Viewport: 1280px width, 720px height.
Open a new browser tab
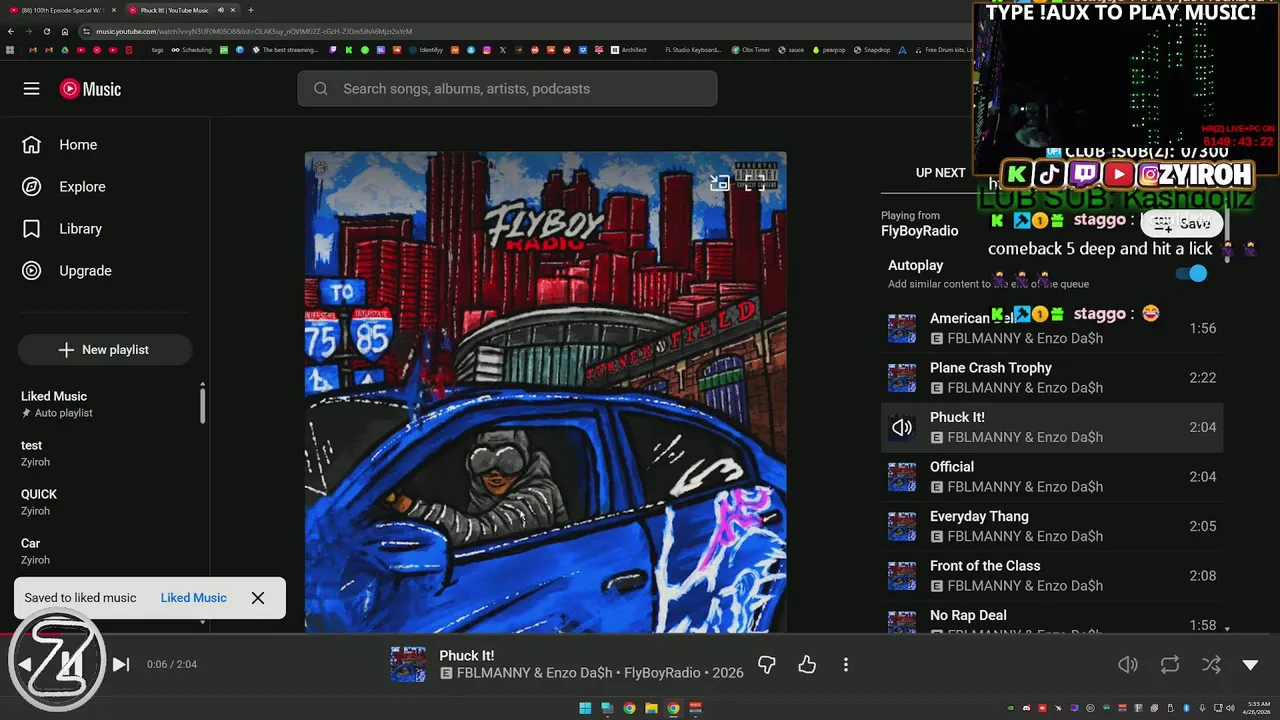point(250,10)
